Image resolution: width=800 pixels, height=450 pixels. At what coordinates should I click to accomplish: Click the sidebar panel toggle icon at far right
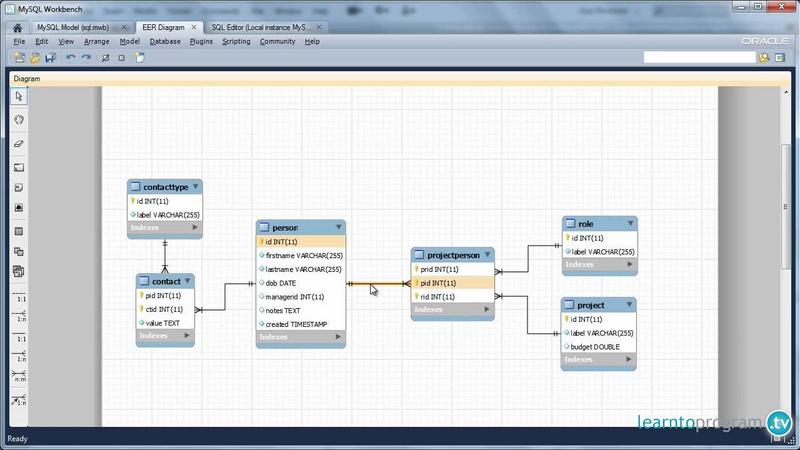click(780, 58)
